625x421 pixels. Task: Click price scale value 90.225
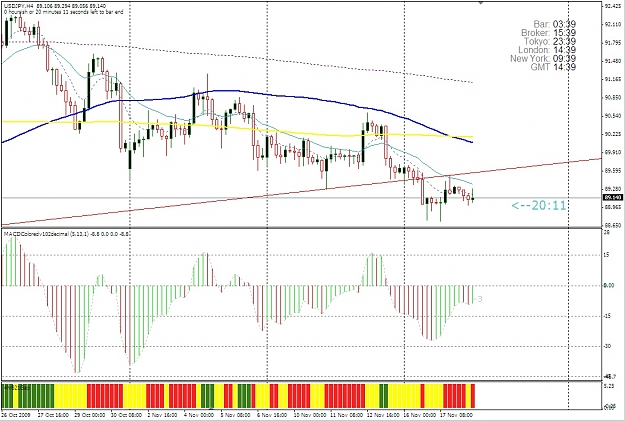[613, 134]
